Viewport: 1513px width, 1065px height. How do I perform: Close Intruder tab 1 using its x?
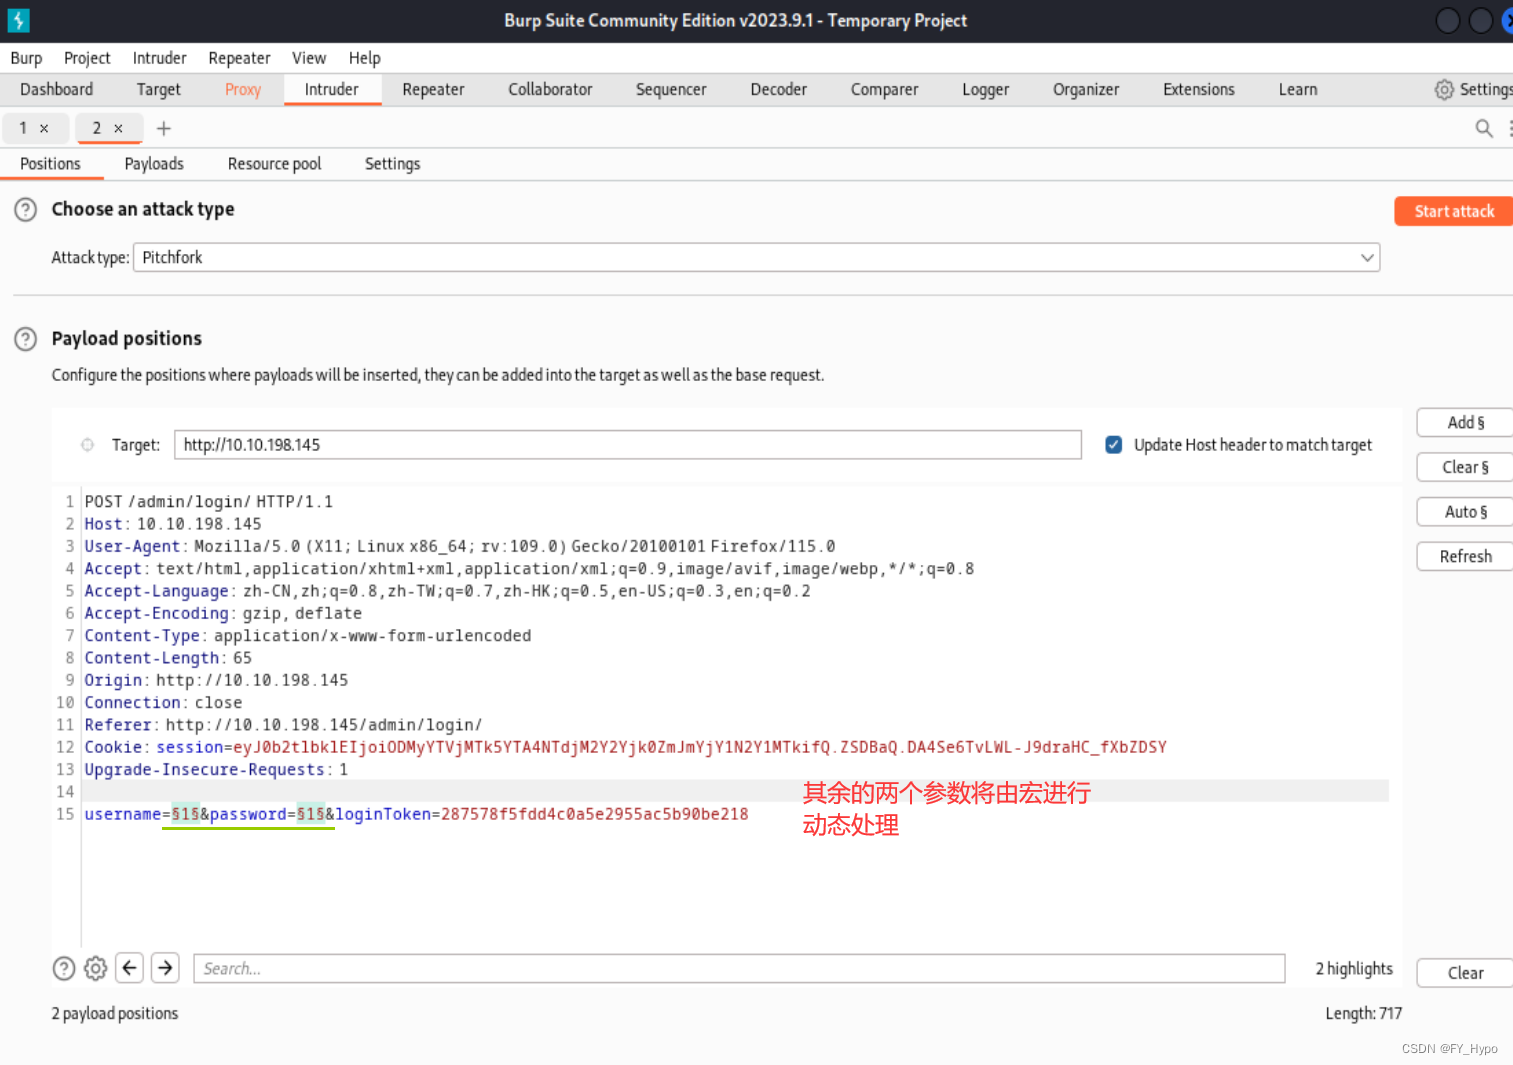[44, 128]
